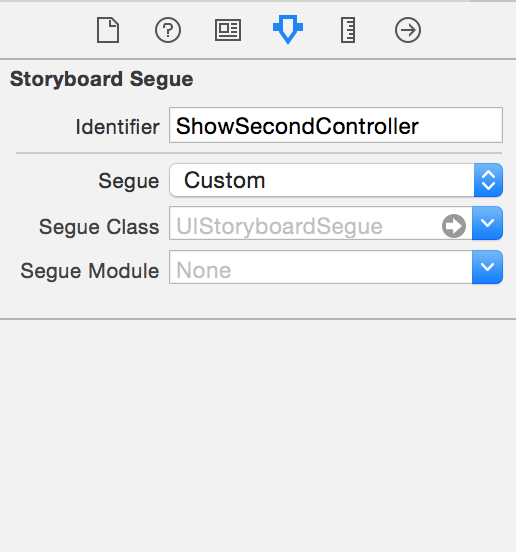Click the Identifier field with ShowSecondController
The height and width of the screenshot is (552, 516).
point(336,125)
